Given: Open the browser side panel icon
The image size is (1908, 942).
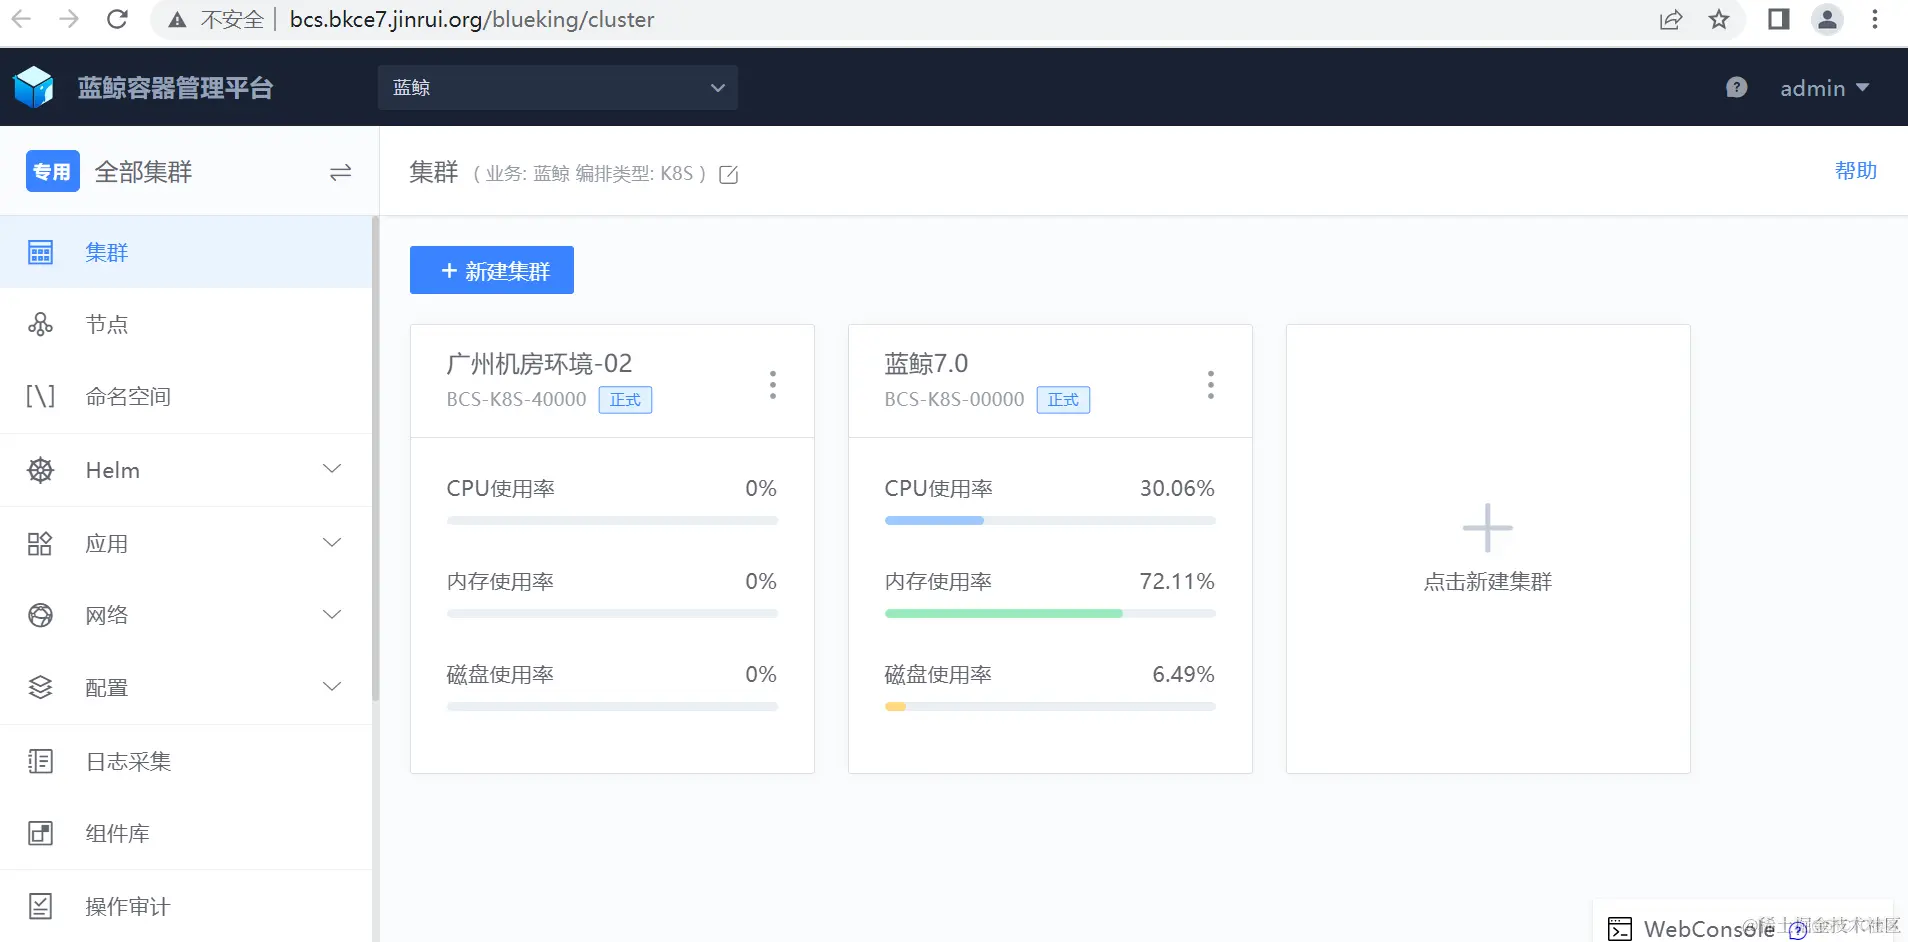Looking at the screenshot, I should (1779, 19).
